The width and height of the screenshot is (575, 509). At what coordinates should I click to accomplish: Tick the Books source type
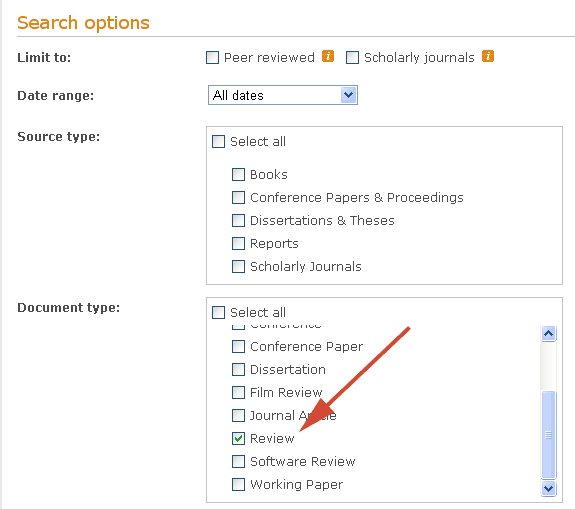coord(238,175)
